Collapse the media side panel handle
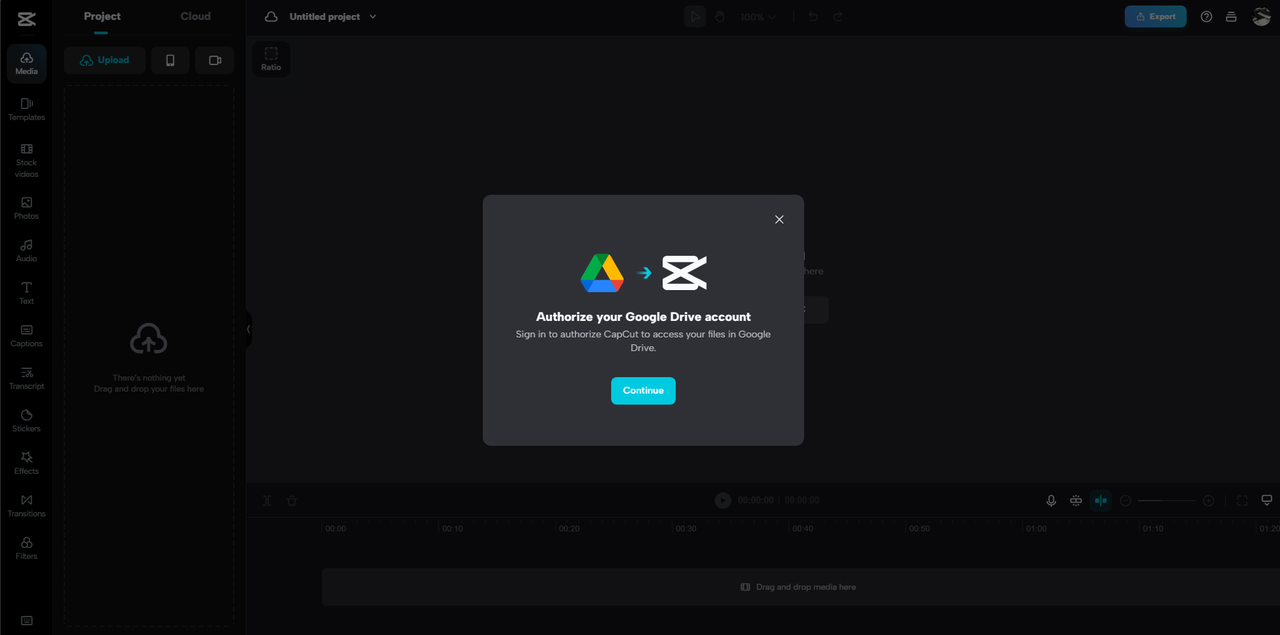1280x635 pixels. pos(248,329)
